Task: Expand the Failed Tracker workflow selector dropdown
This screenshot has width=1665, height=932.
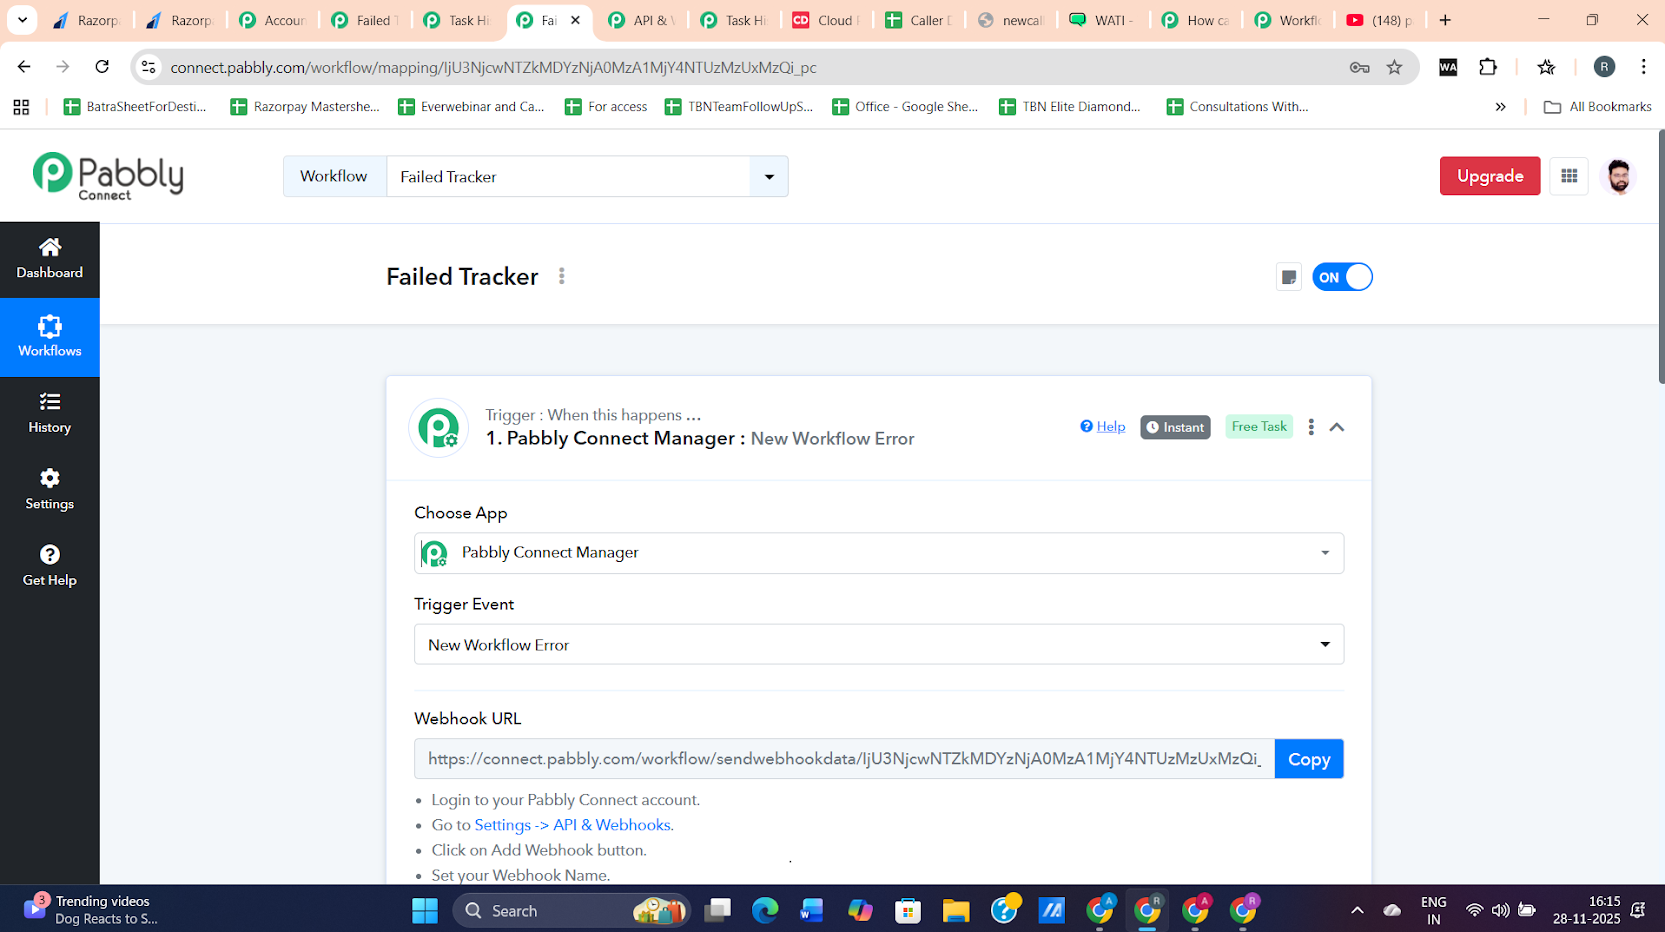Action: point(768,177)
